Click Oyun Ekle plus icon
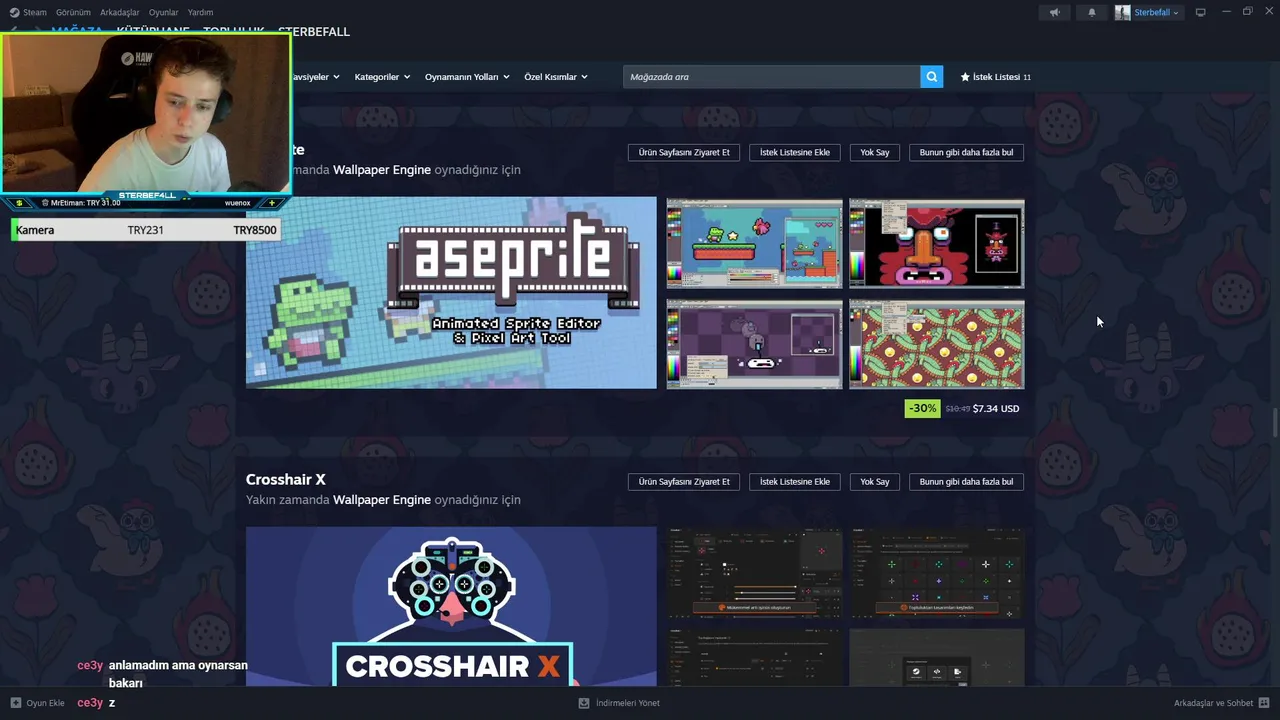The image size is (1280, 720). [15, 703]
